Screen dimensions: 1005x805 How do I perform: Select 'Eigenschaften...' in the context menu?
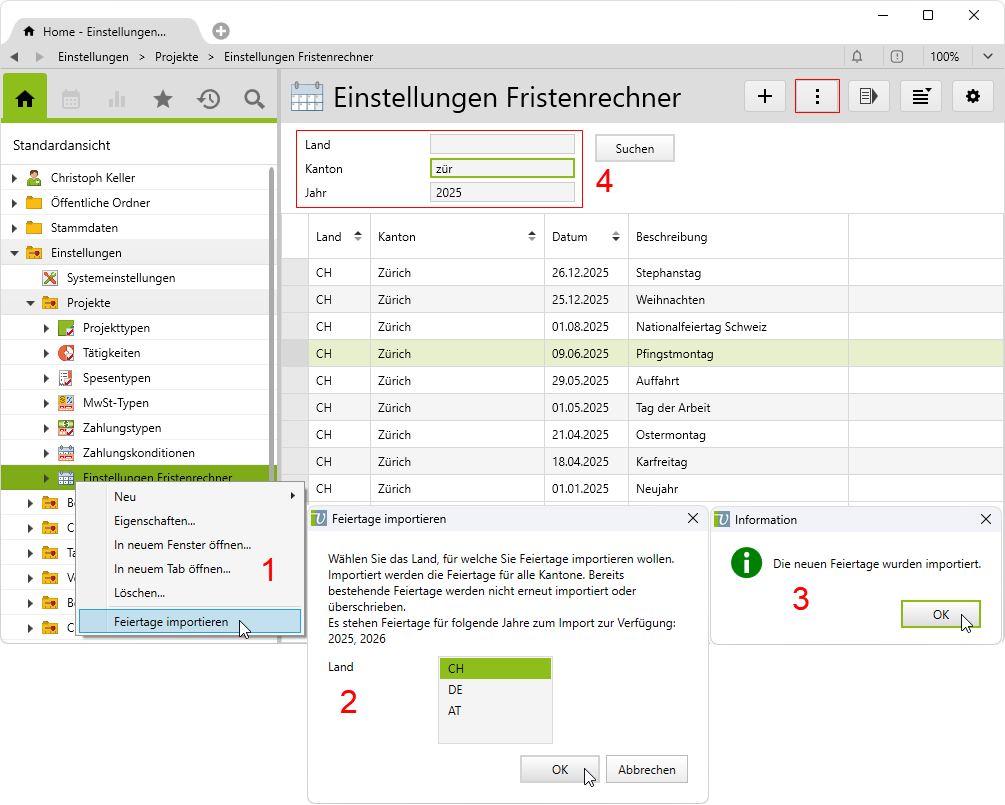(154, 520)
